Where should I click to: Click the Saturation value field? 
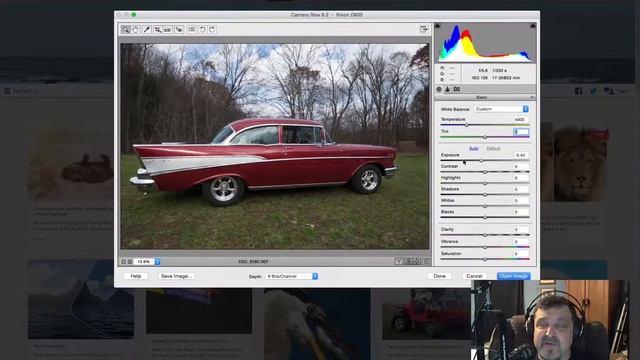pyautogui.click(x=521, y=253)
